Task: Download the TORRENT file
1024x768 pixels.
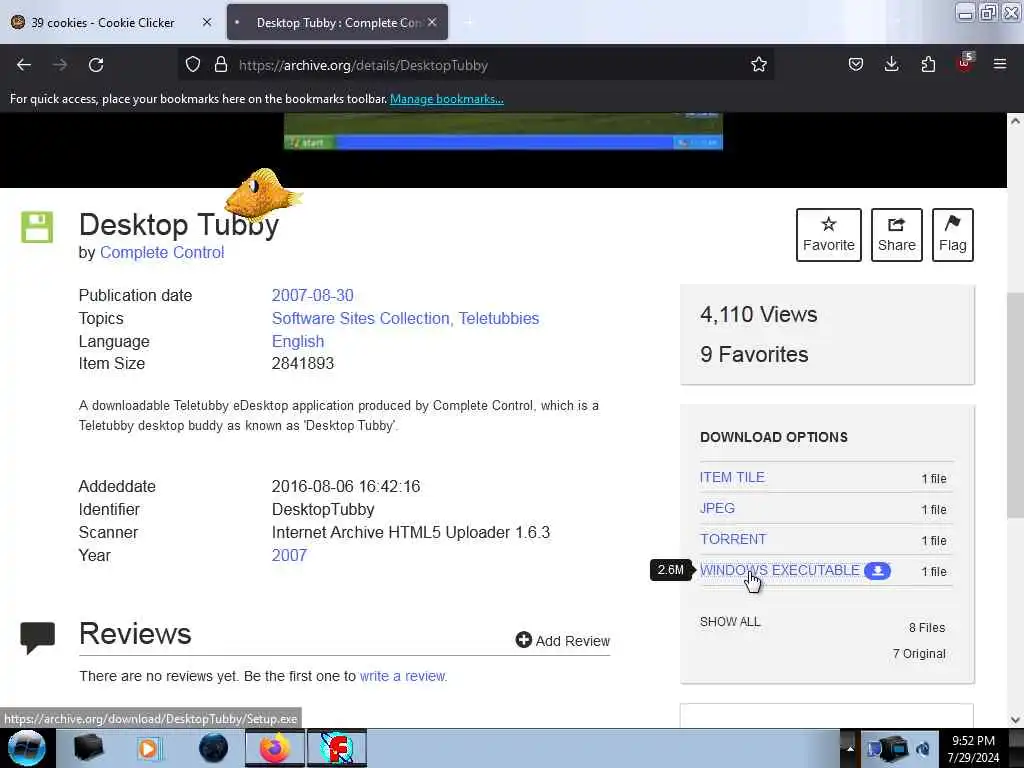Action: pos(733,539)
